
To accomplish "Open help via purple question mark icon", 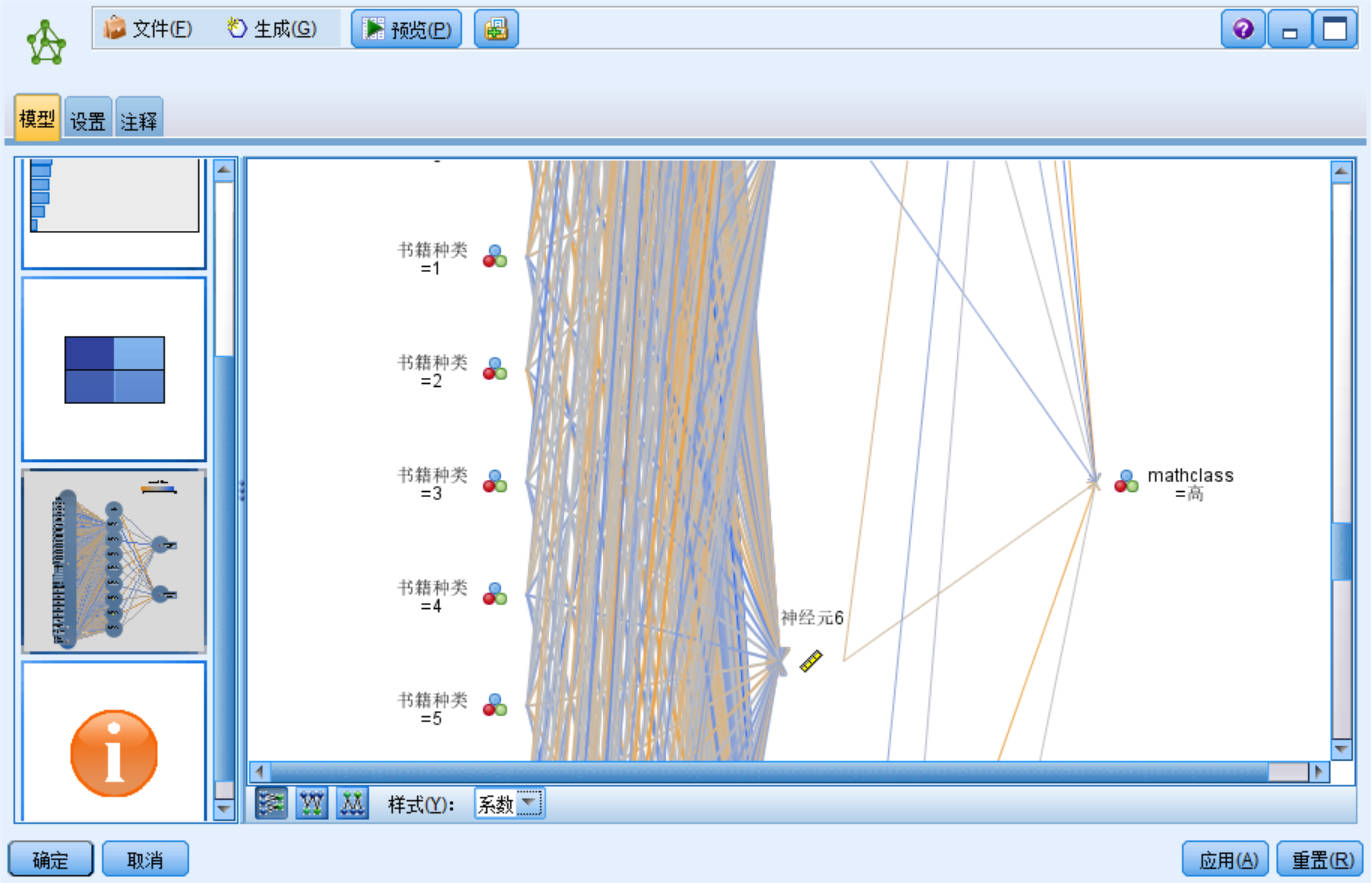I will tap(1243, 29).
